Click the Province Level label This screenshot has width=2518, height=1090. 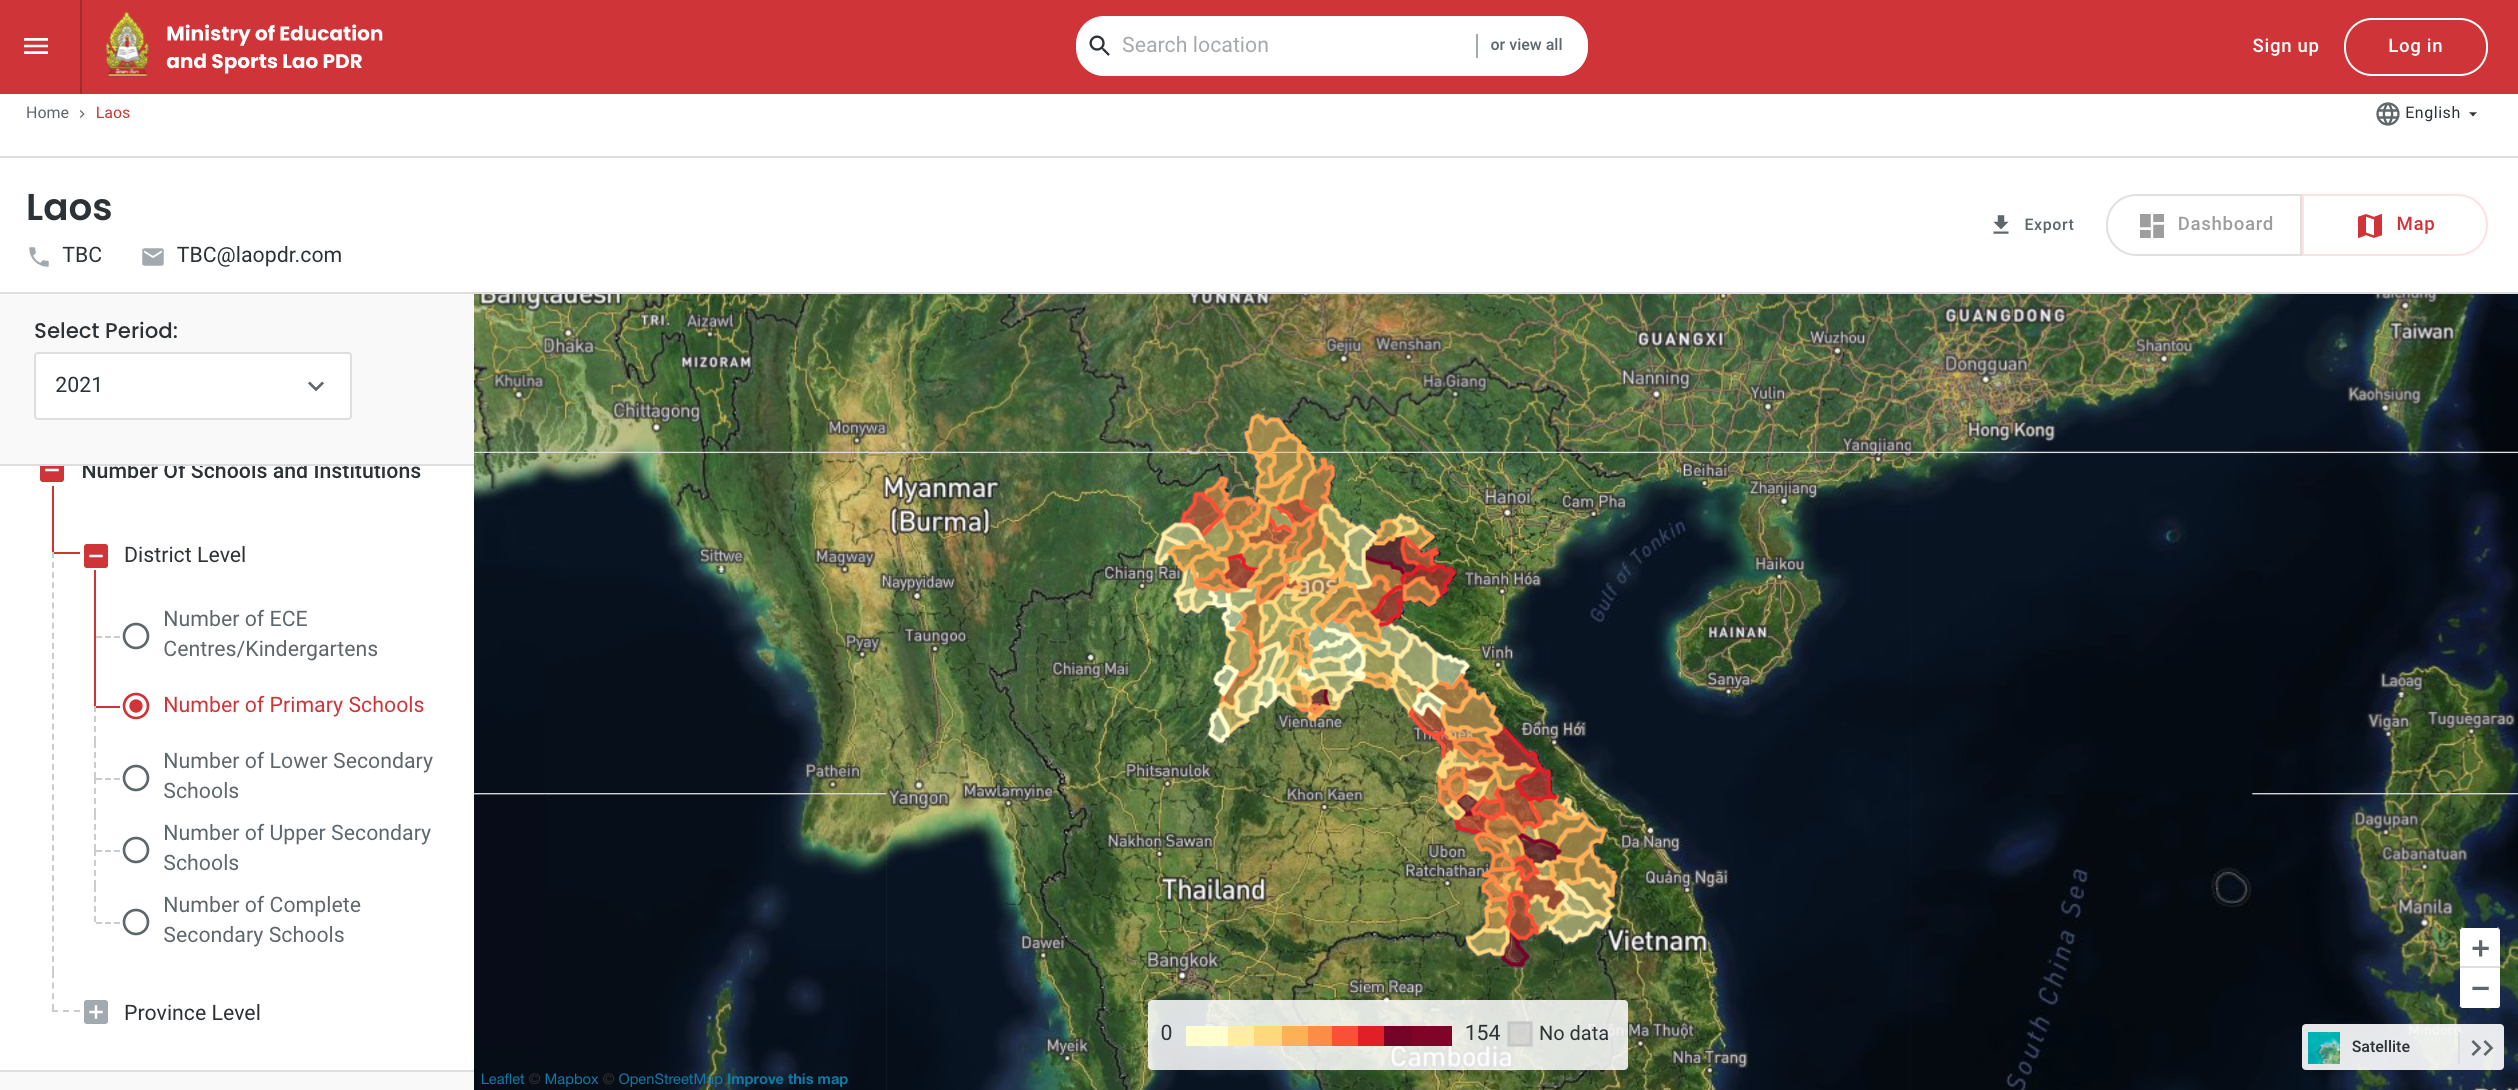[x=192, y=1012]
